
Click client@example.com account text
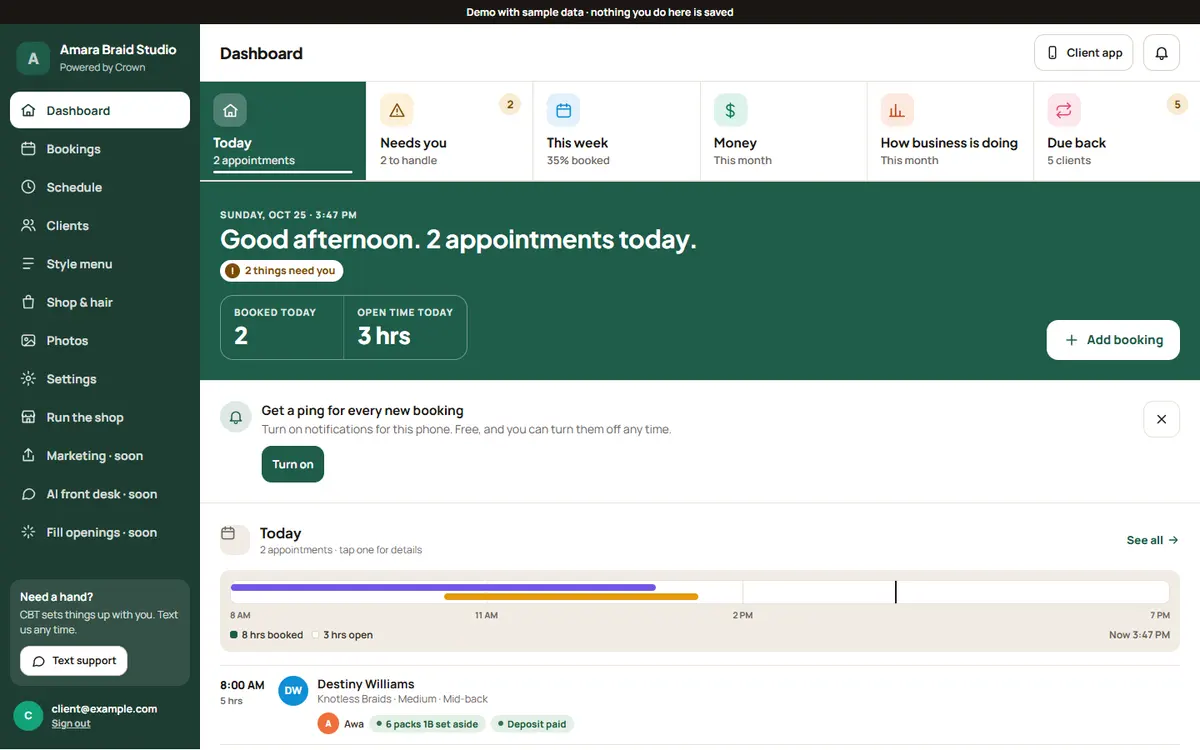coord(104,709)
